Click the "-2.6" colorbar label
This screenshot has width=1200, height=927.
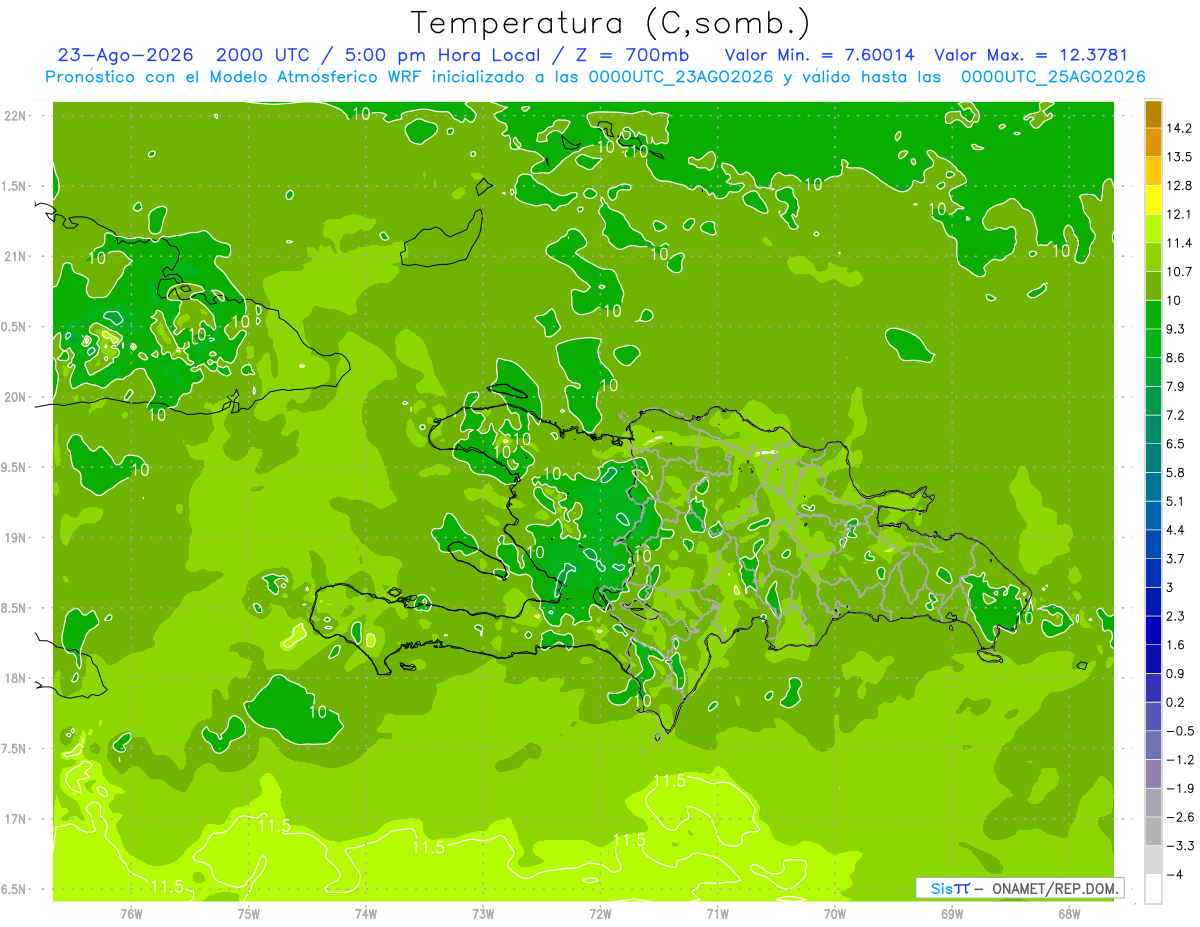click(x=1179, y=817)
